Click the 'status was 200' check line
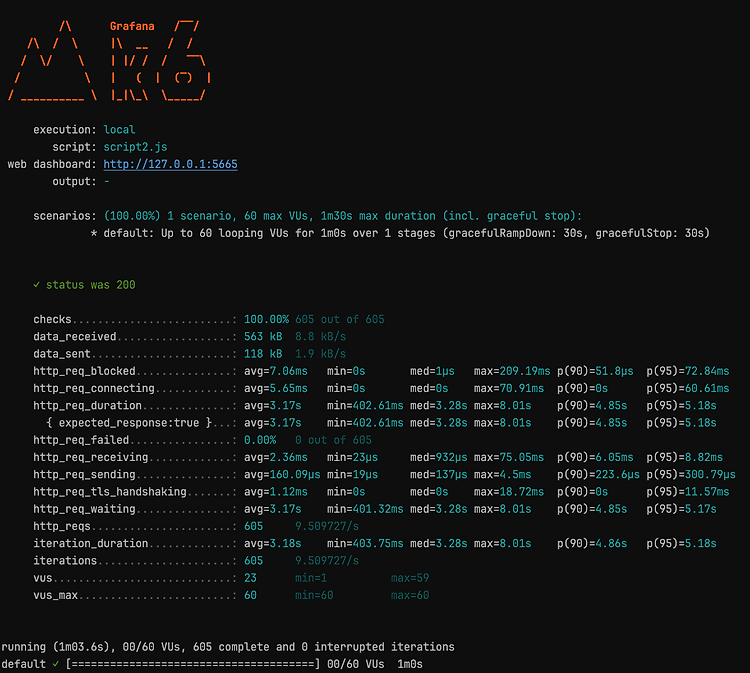 tap(84, 285)
